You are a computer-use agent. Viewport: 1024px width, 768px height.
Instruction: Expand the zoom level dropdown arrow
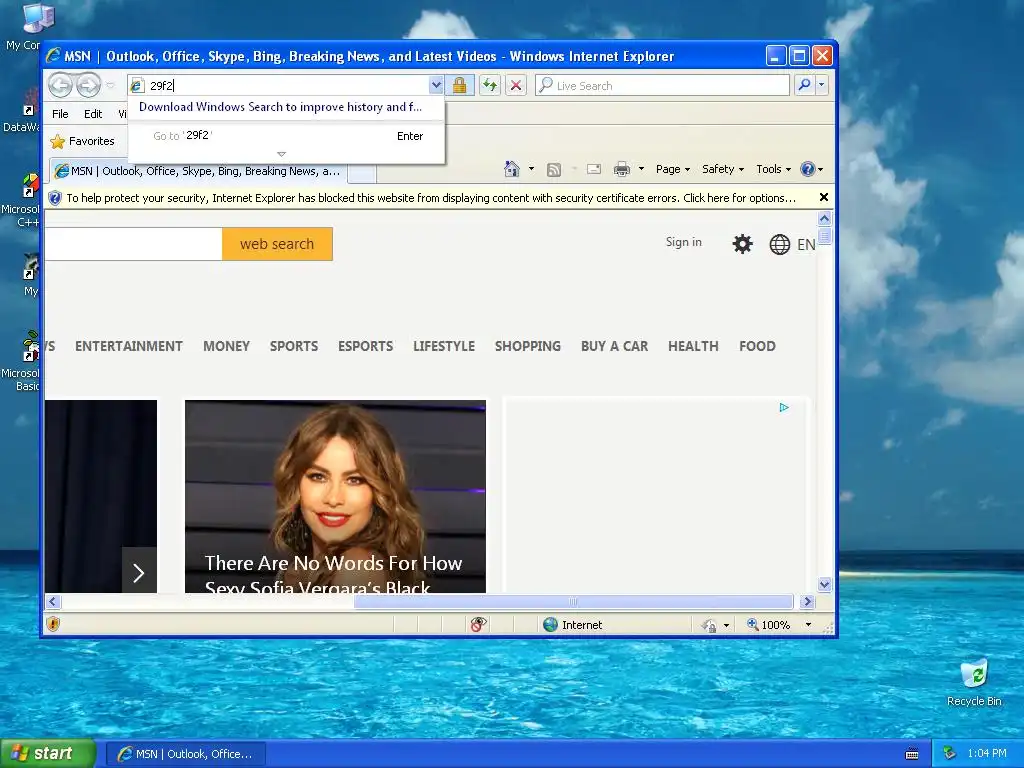[x=808, y=625]
